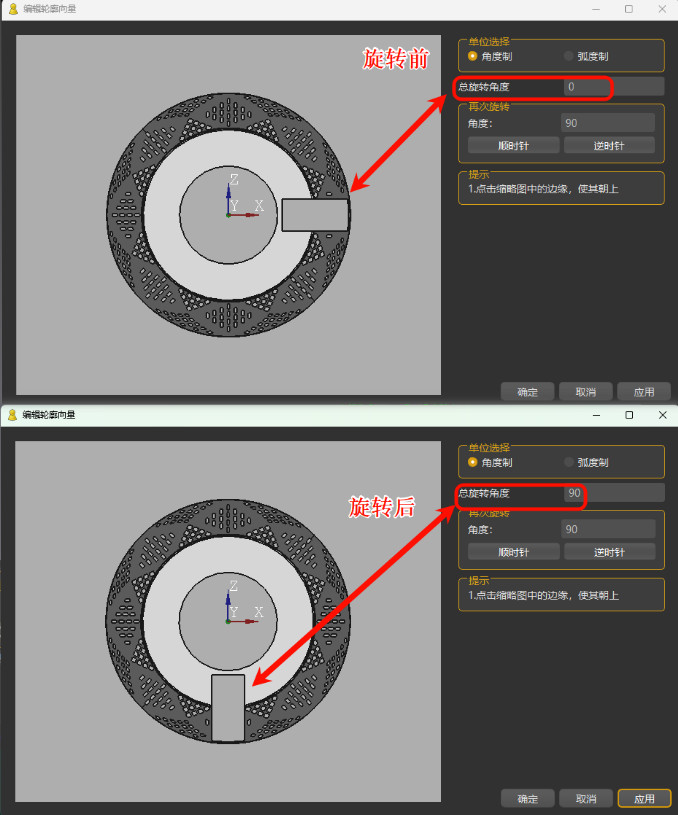Choose 弧度制 unit in the lower dialog
Viewport: 678px width, 815px height.
pyautogui.click(x=569, y=462)
